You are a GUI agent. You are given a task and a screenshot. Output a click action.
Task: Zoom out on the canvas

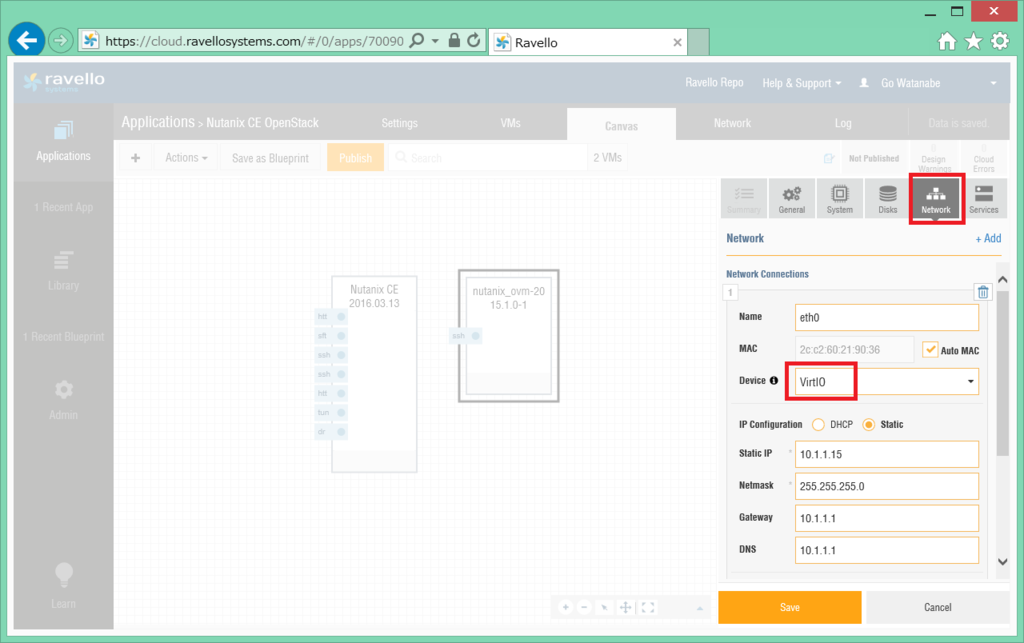point(584,608)
